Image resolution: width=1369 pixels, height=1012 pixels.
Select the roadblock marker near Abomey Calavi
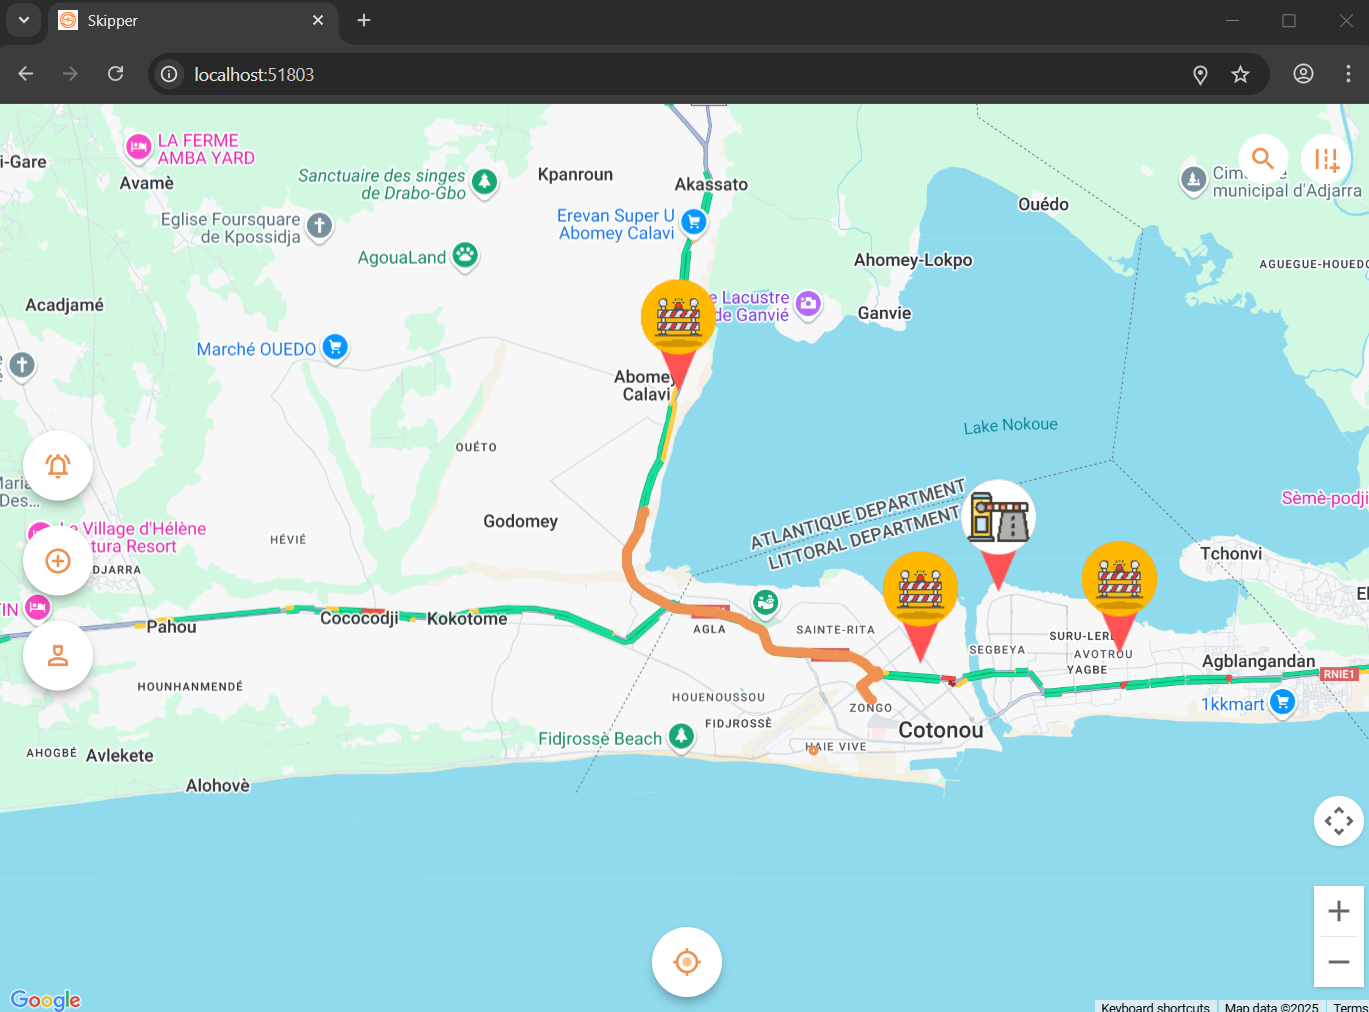point(678,318)
